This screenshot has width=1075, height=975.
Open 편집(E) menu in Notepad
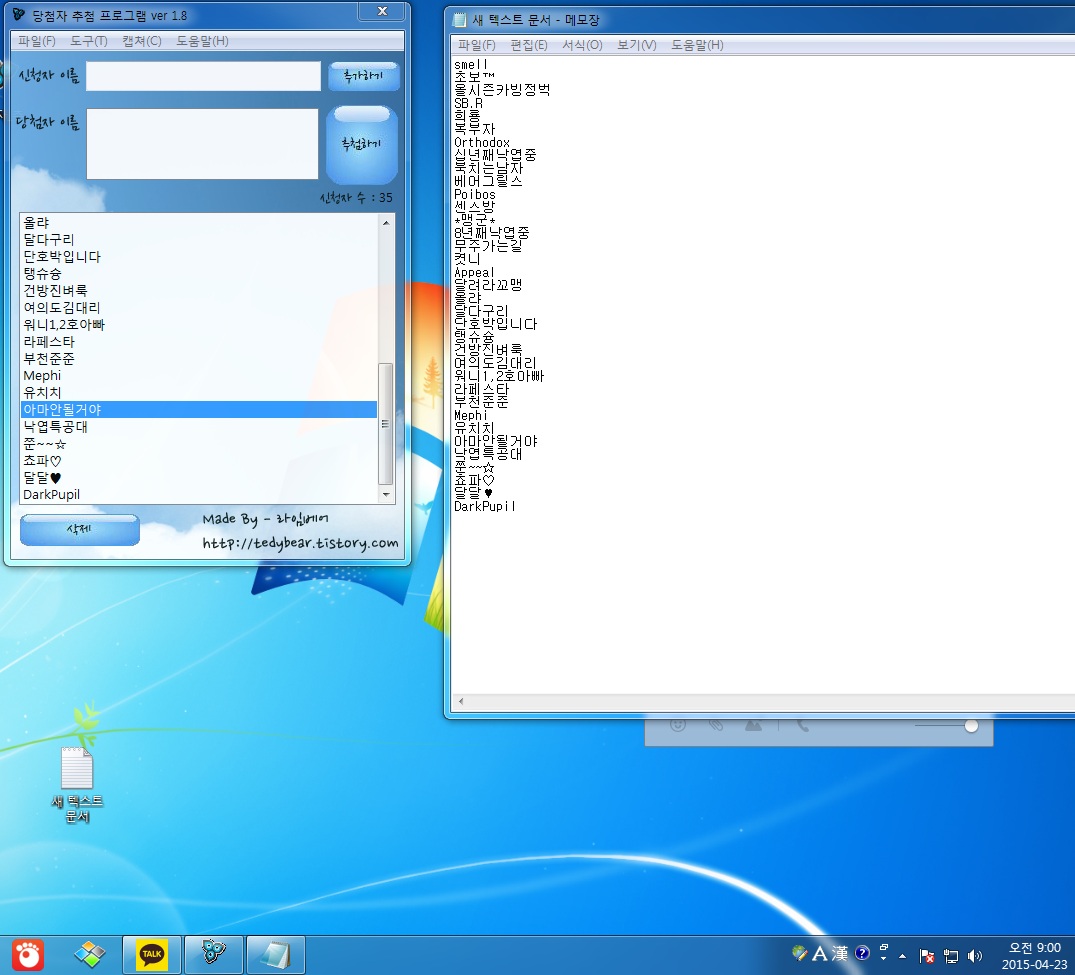tap(529, 45)
